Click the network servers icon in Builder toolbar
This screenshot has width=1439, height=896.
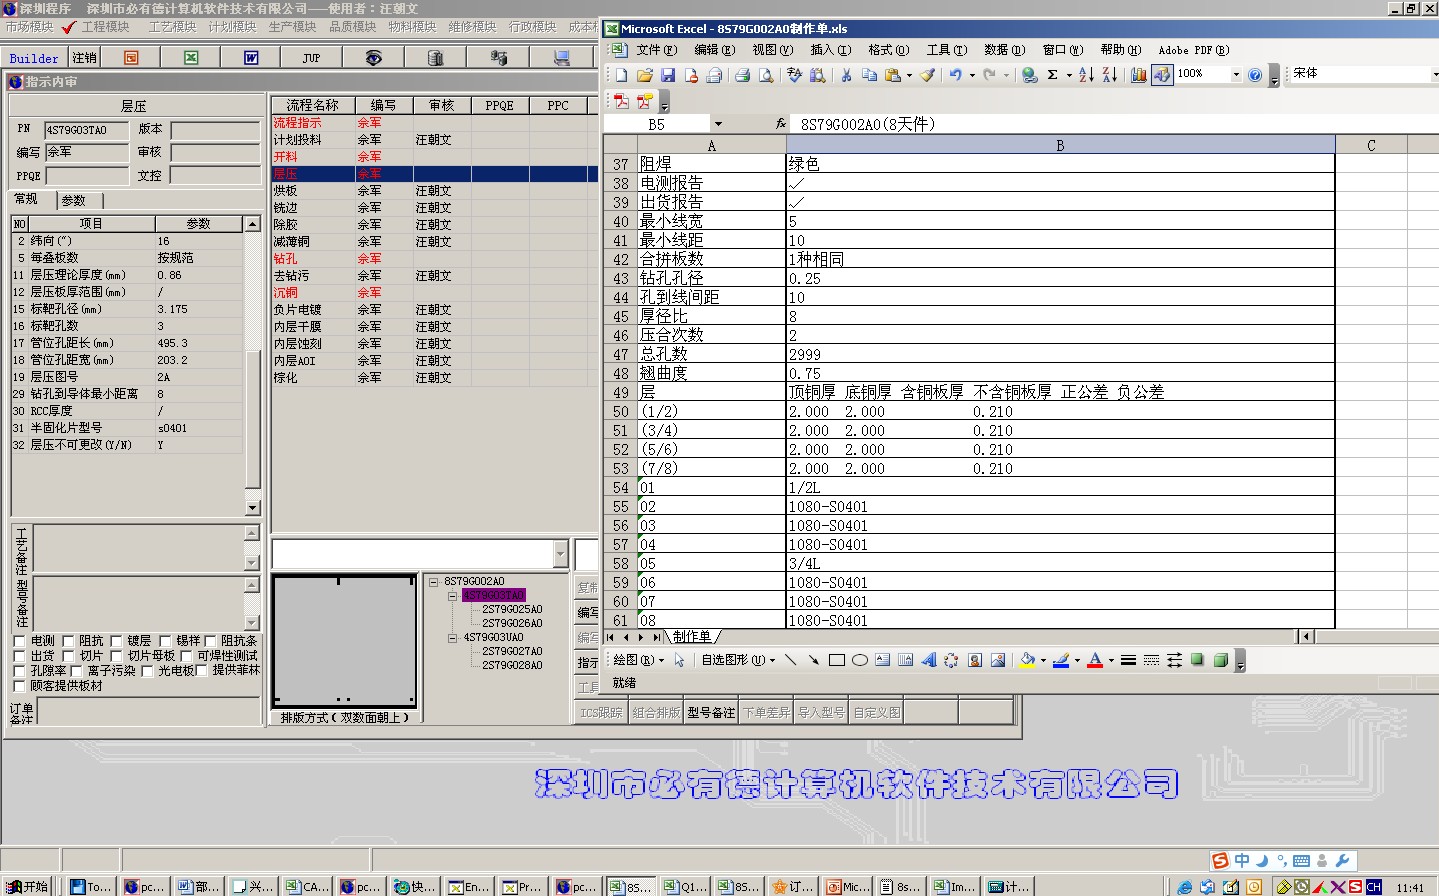(498, 58)
